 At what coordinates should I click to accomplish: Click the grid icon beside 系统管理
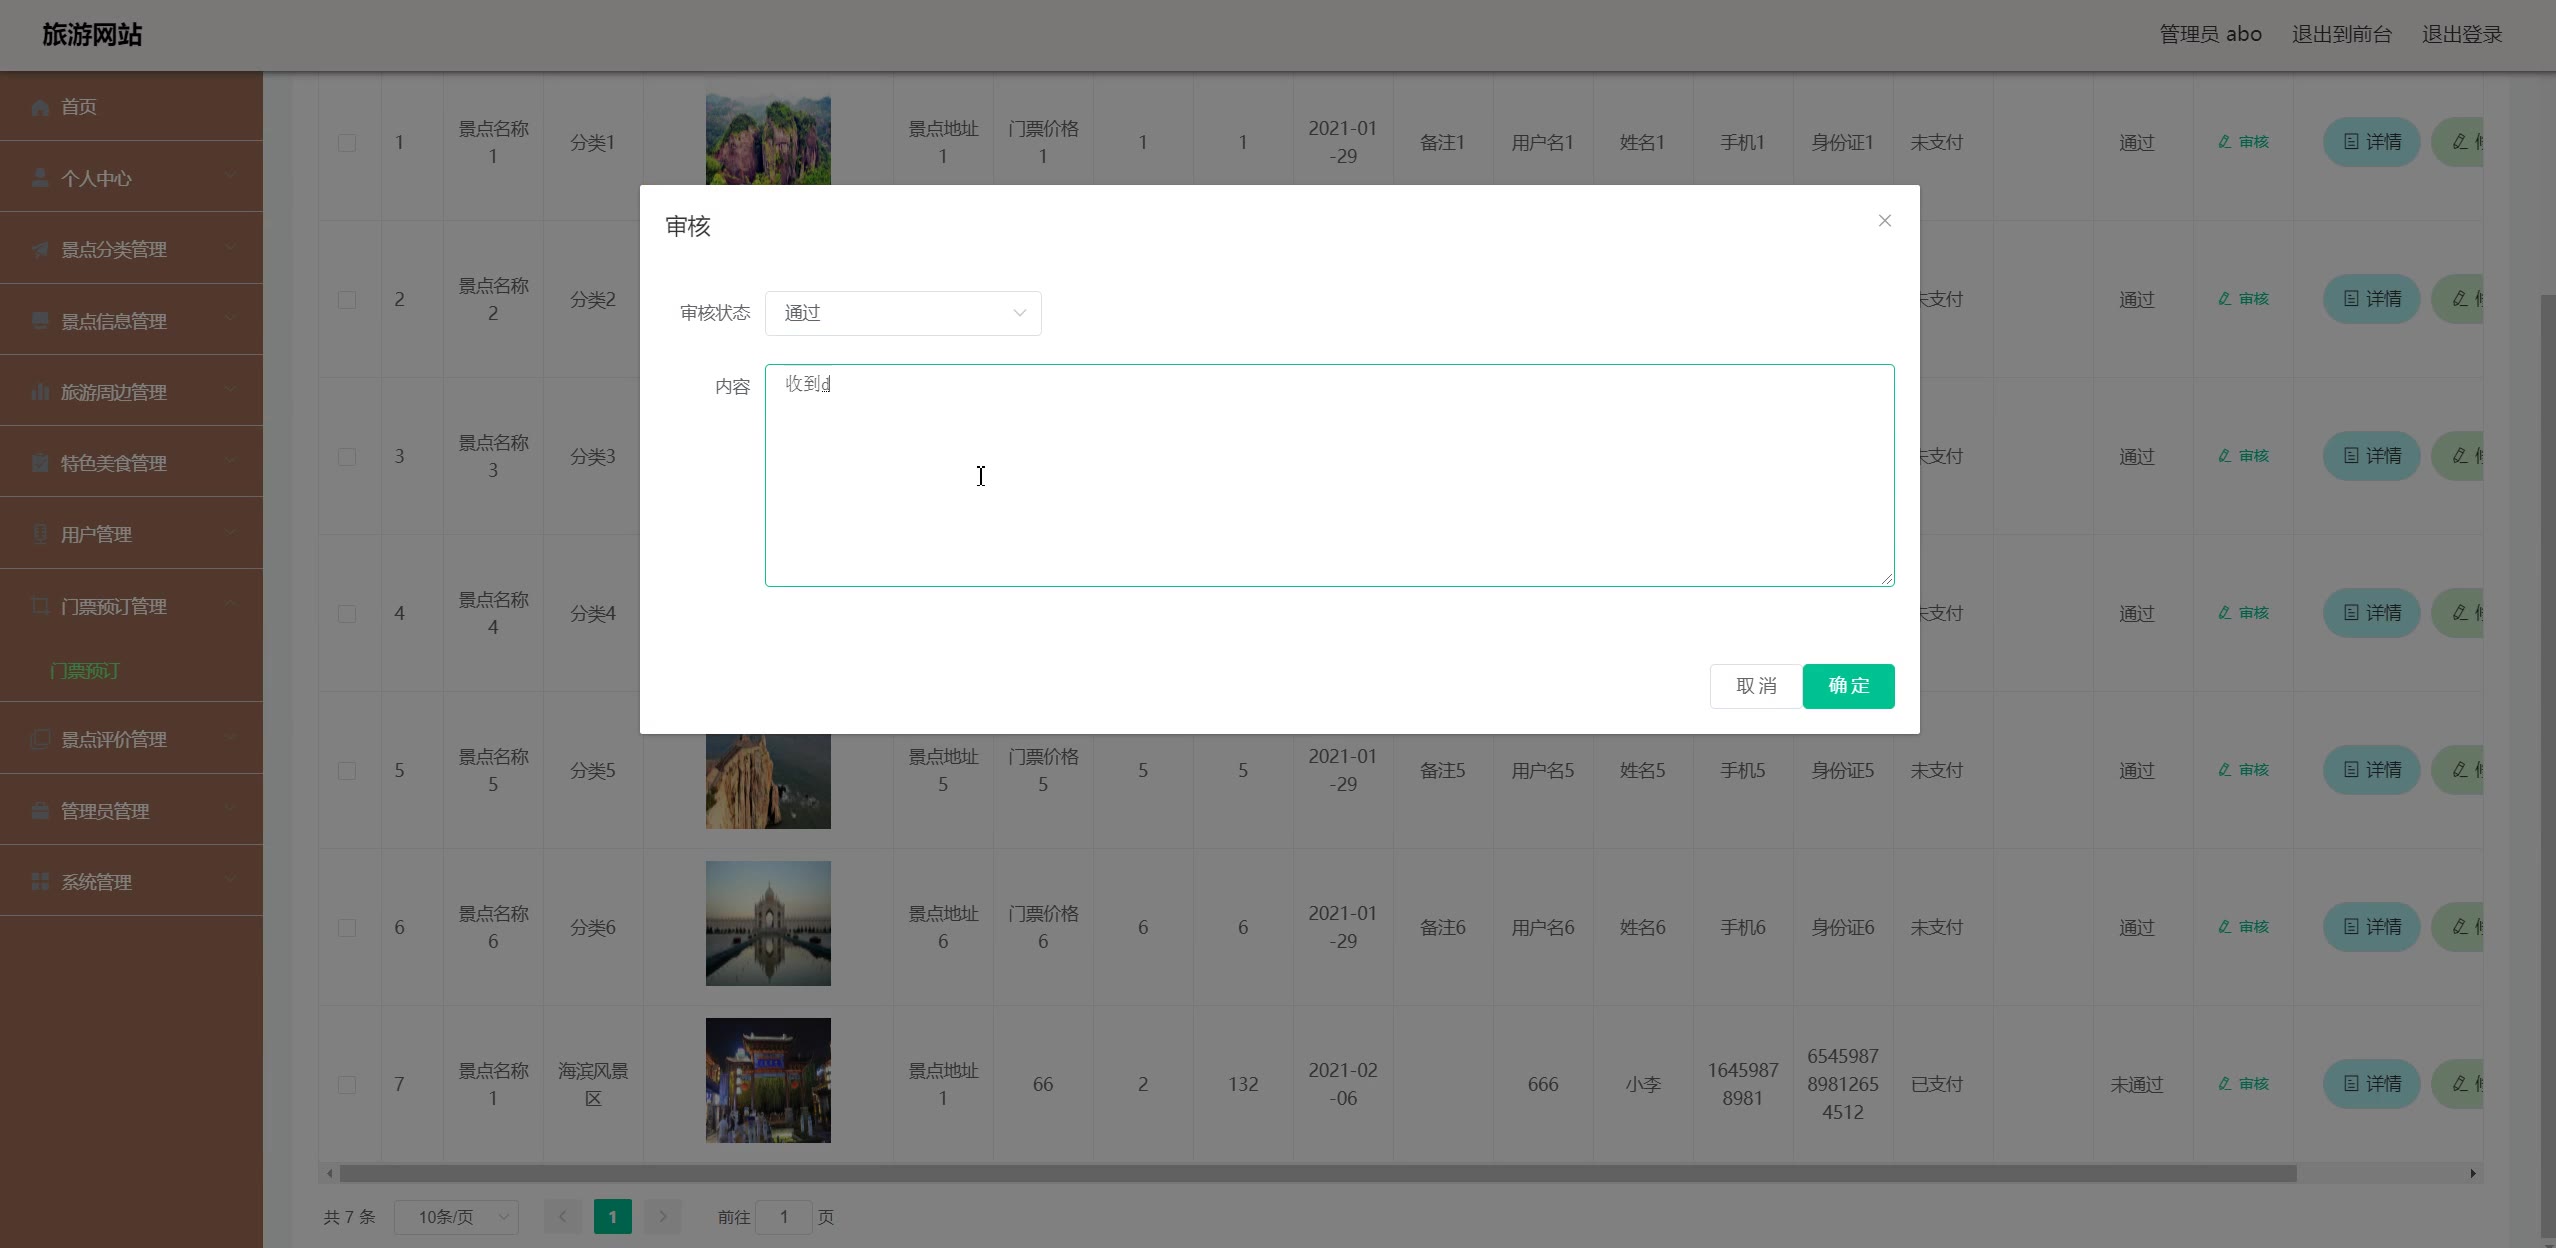click(40, 882)
